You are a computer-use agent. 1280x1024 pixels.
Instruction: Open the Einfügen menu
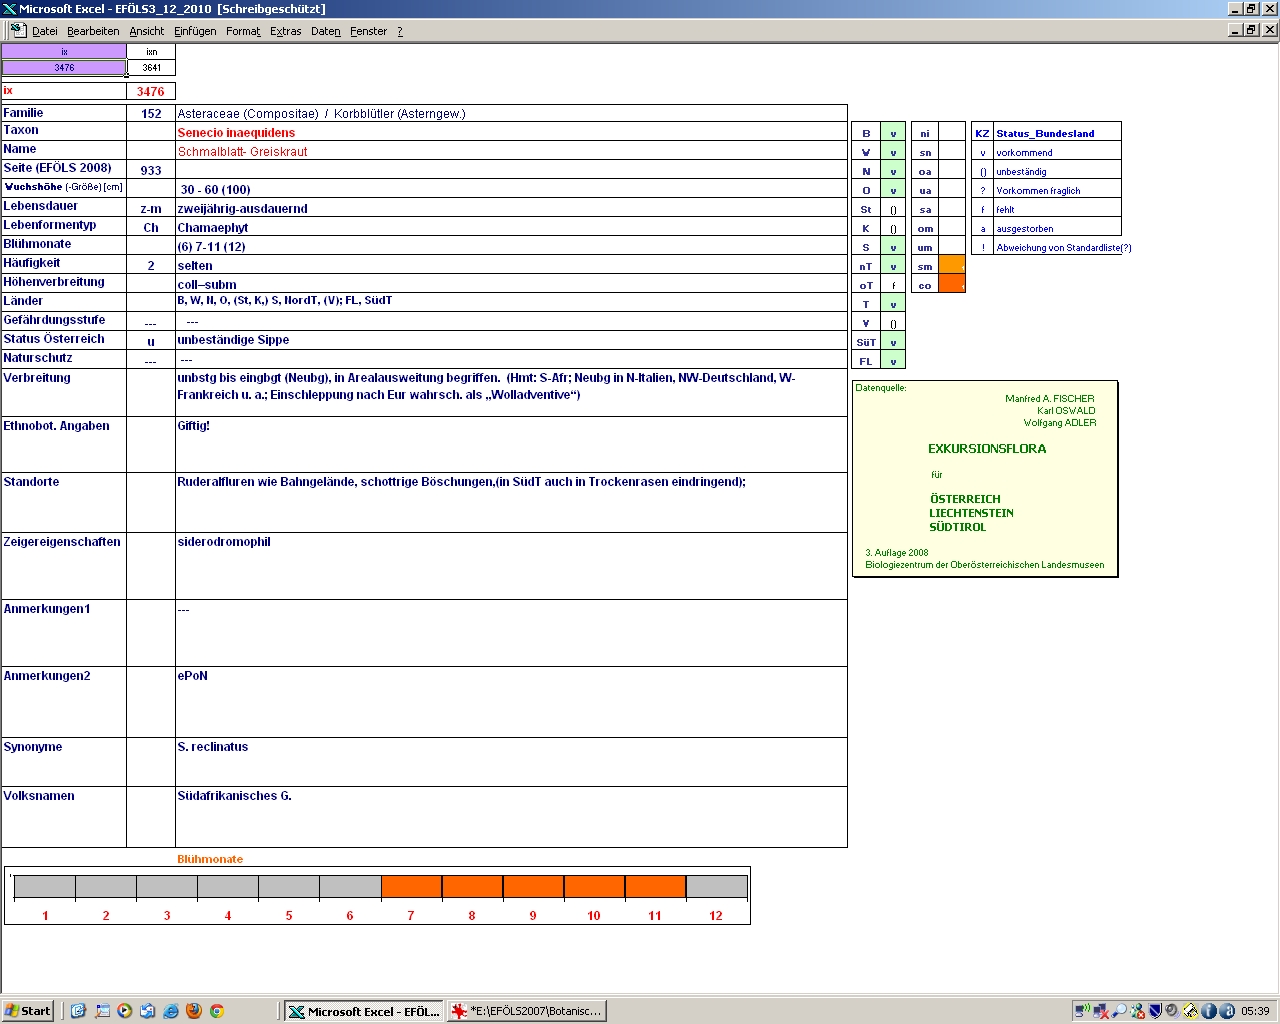pos(195,31)
